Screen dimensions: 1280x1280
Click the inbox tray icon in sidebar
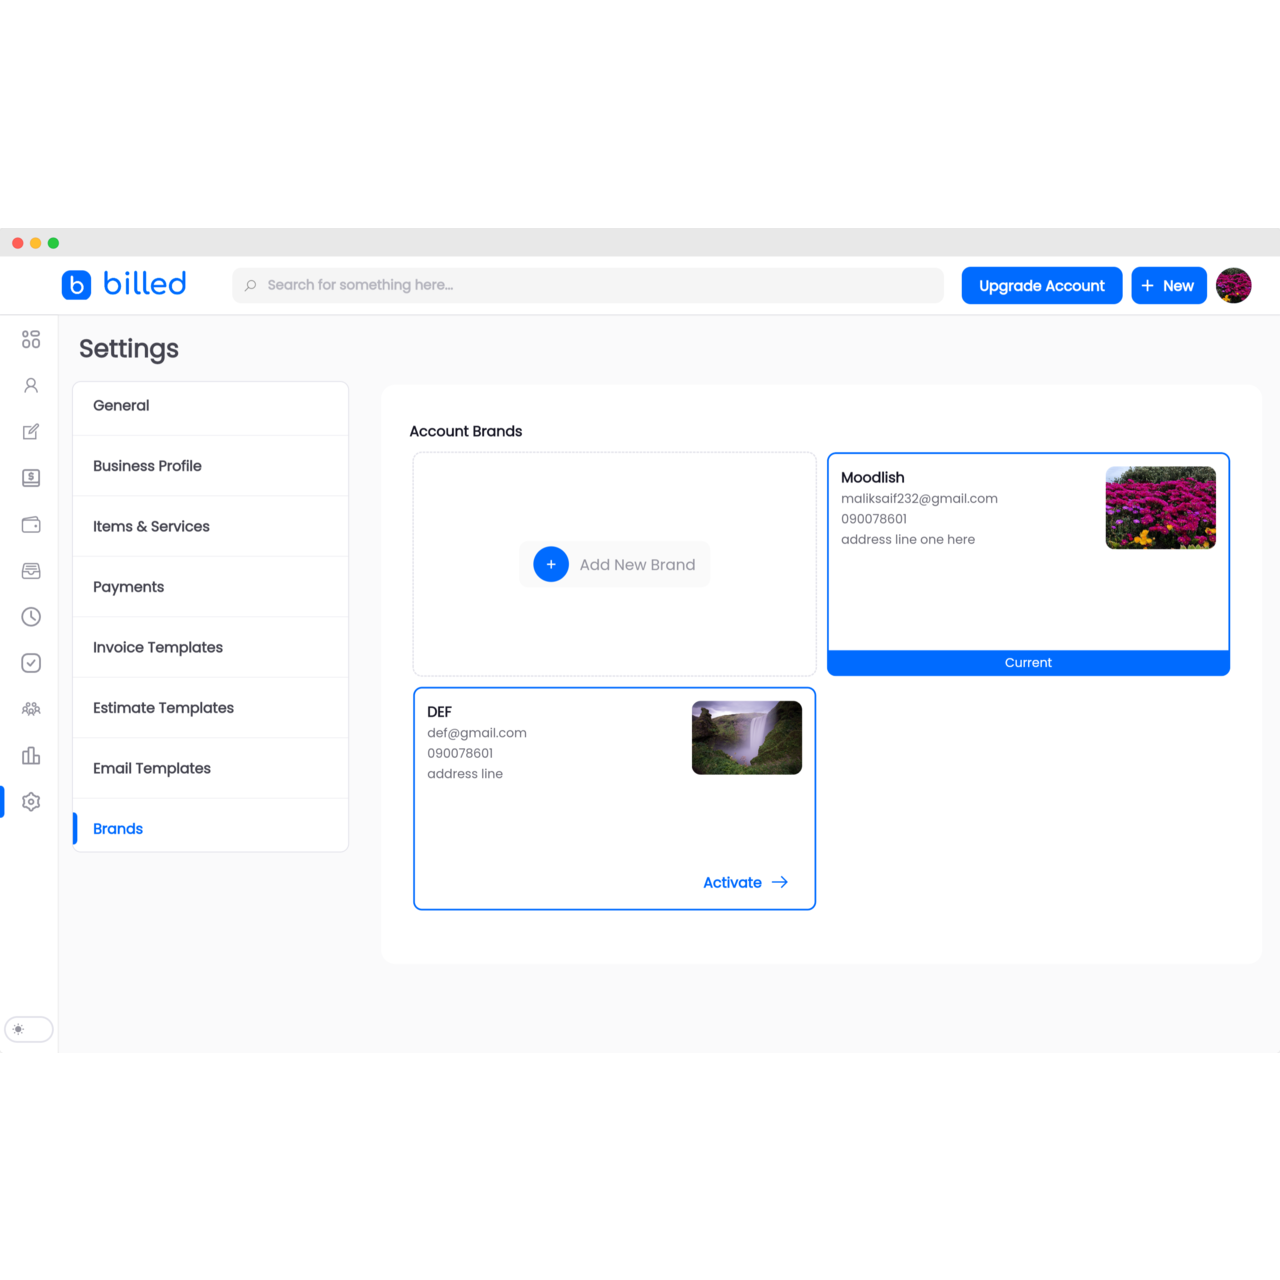pyautogui.click(x=31, y=571)
